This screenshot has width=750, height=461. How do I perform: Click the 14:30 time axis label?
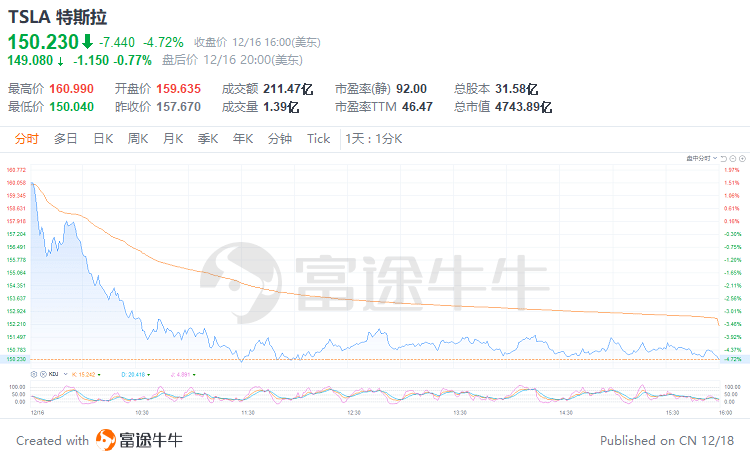566,413
